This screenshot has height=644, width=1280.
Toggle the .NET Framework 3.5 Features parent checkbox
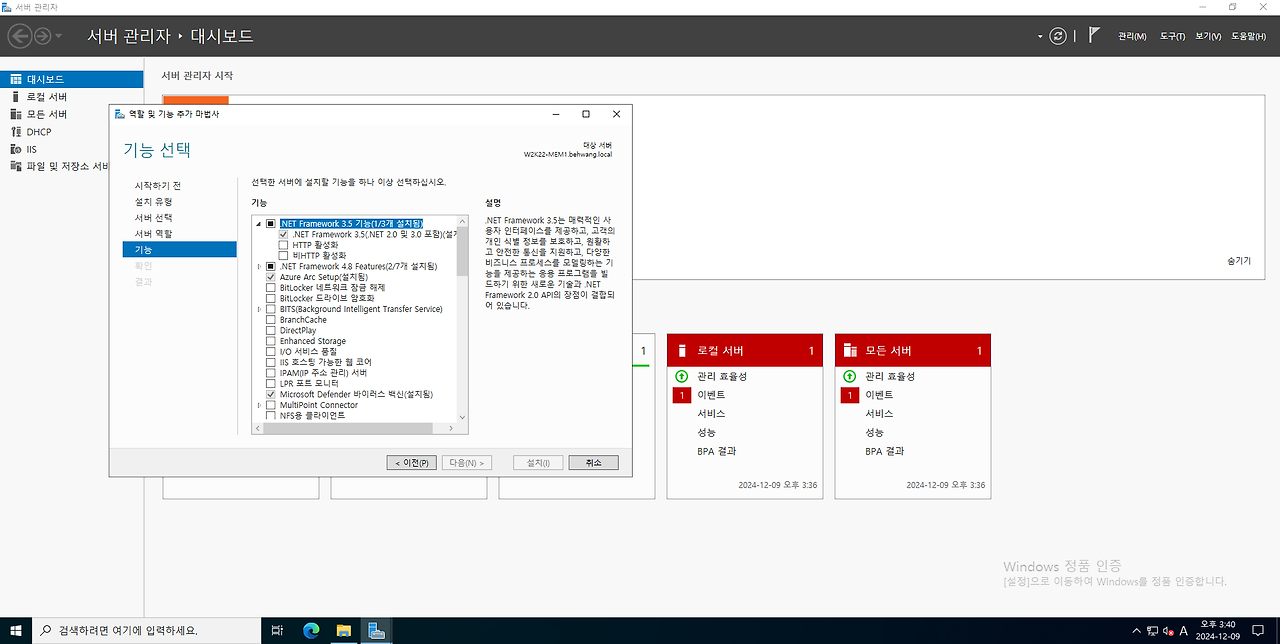270,223
